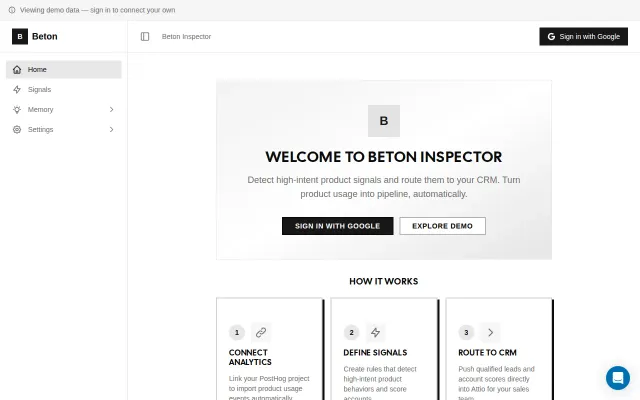This screenshot has width=640, height=400.
Task: Click the 'Viewing demo data' banner text
Action: click(x=98, y=10)
